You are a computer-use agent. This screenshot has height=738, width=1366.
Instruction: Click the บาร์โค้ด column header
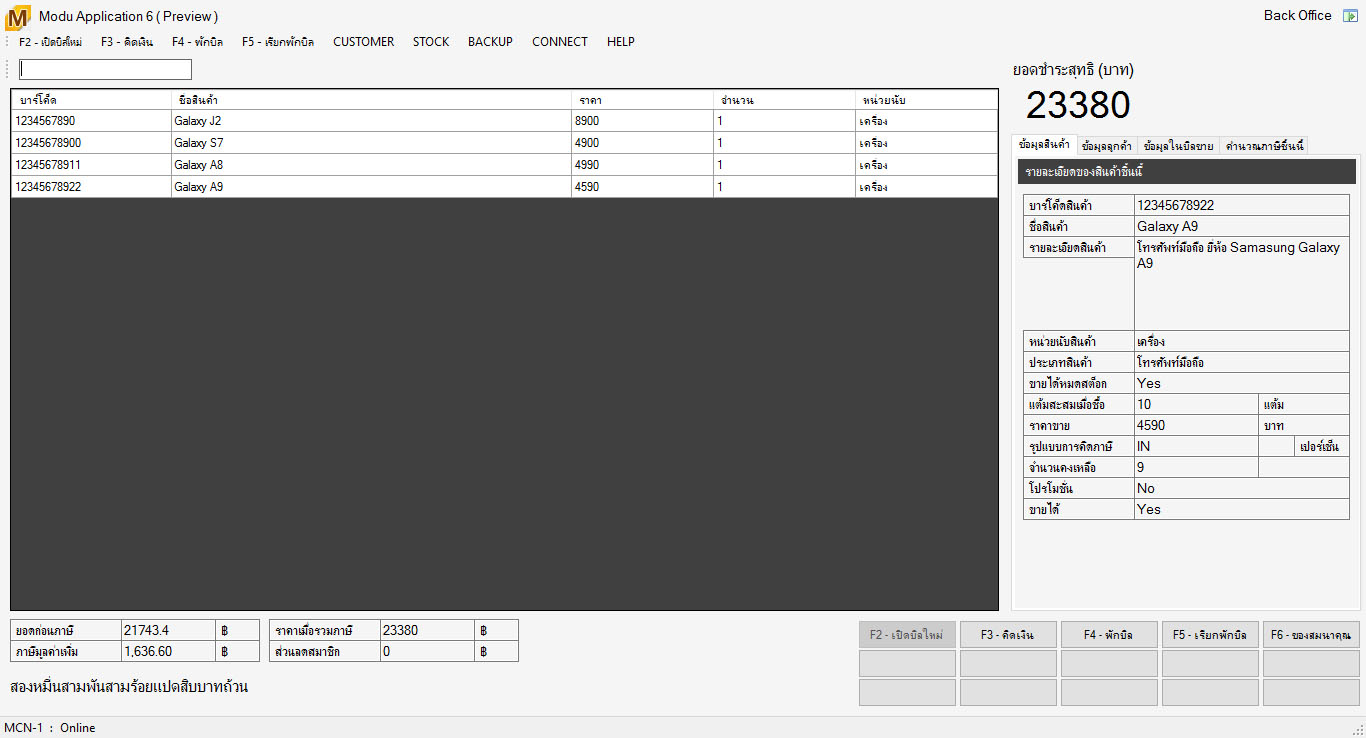(91, 100)
